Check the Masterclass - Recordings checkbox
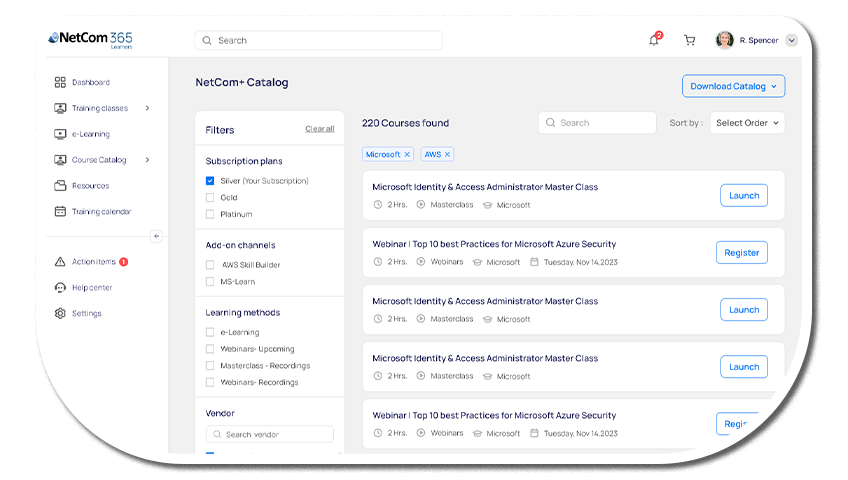848x480 pixels. pyautogui.click(x=210, y=366)
